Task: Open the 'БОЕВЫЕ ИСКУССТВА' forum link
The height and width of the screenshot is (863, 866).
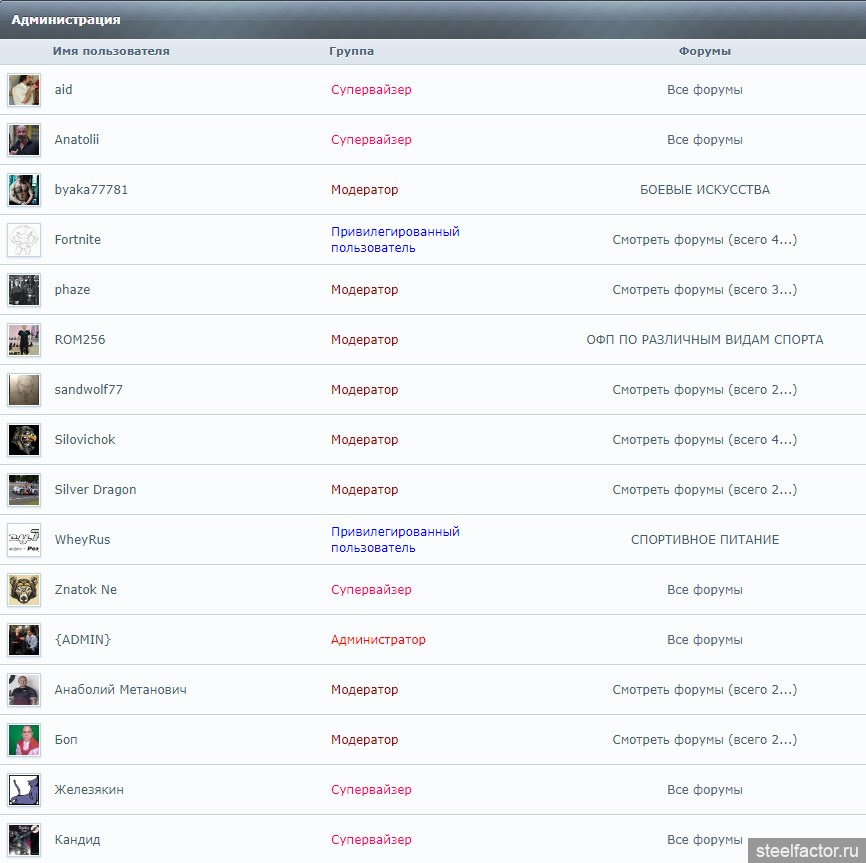Action: [x=704, y=190]
